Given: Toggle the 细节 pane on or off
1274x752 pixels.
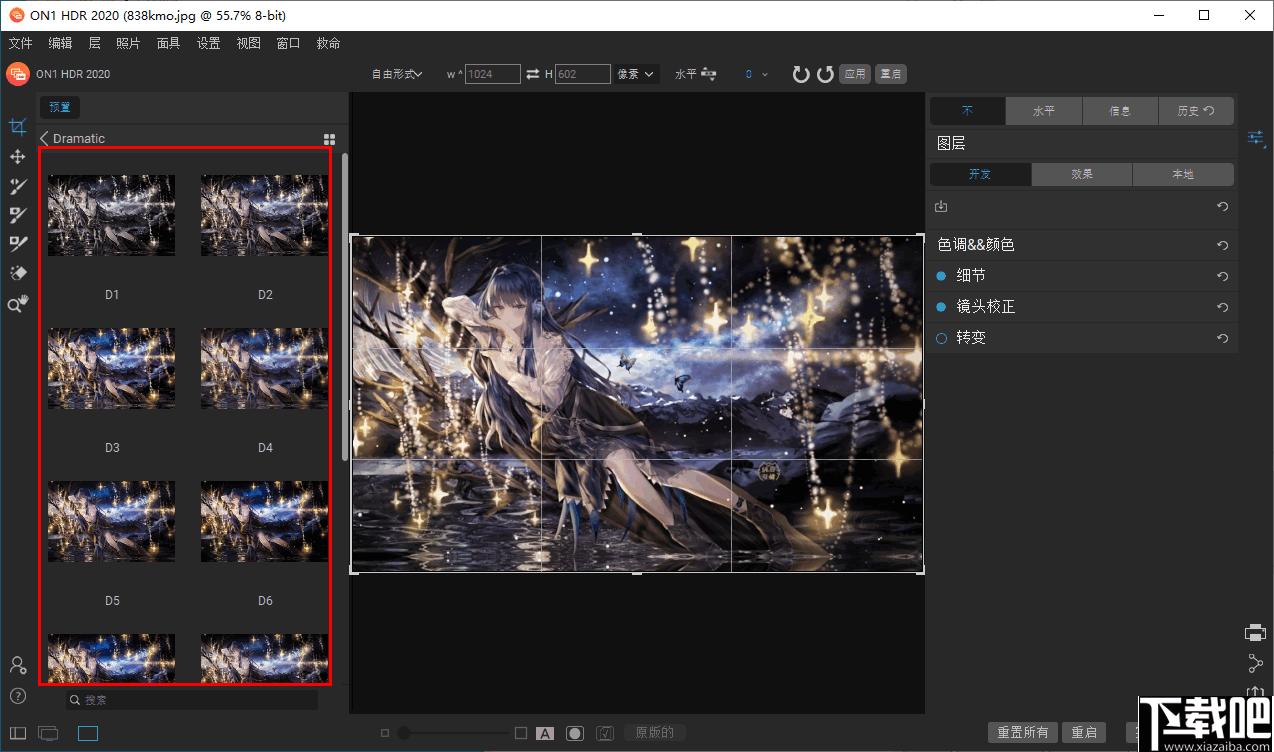Looking at the screenshot, I should click(941, 275).
